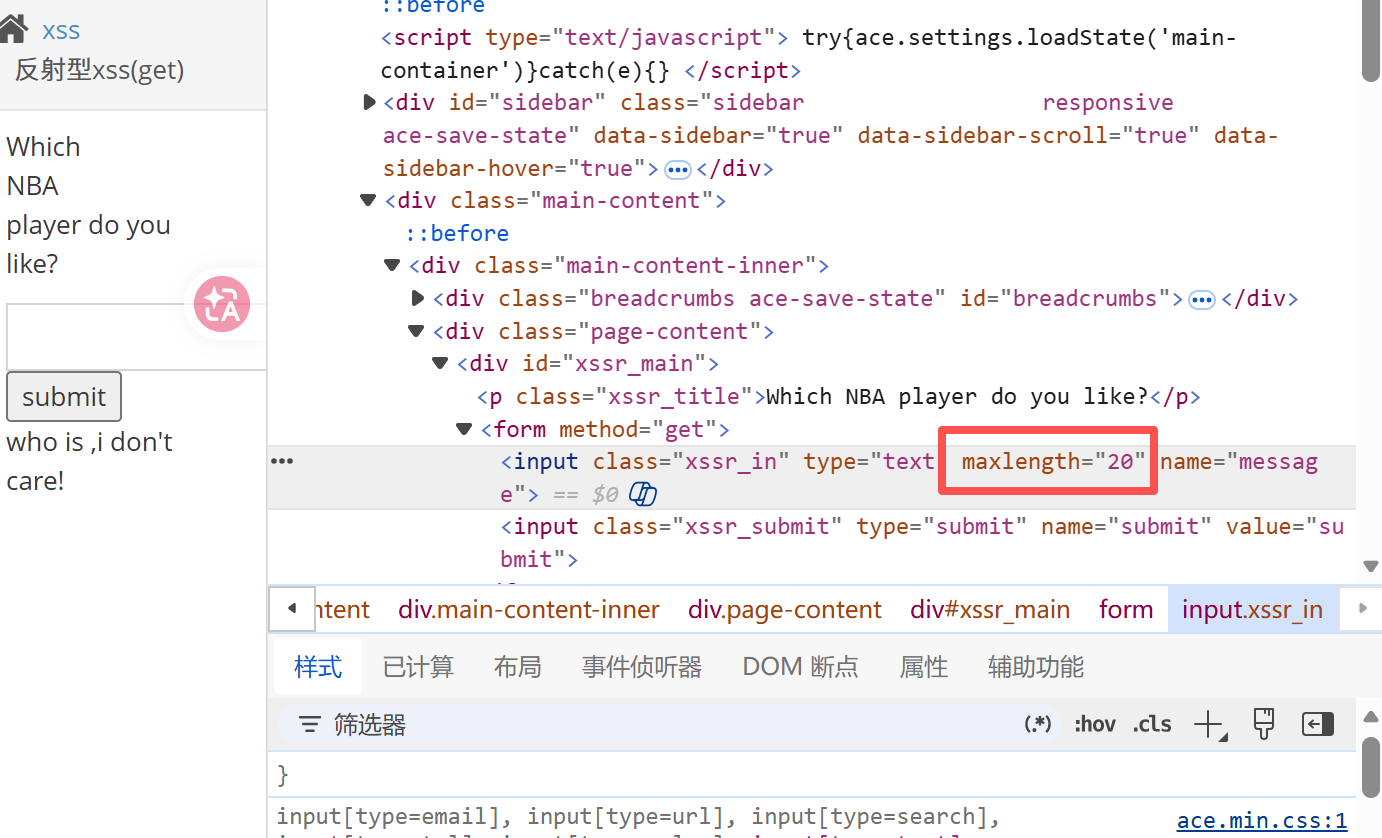The image size is (1382, 838).
Task: Select div#xssr_main in the breadcrumb trail
Action: [x=990, y=609]
